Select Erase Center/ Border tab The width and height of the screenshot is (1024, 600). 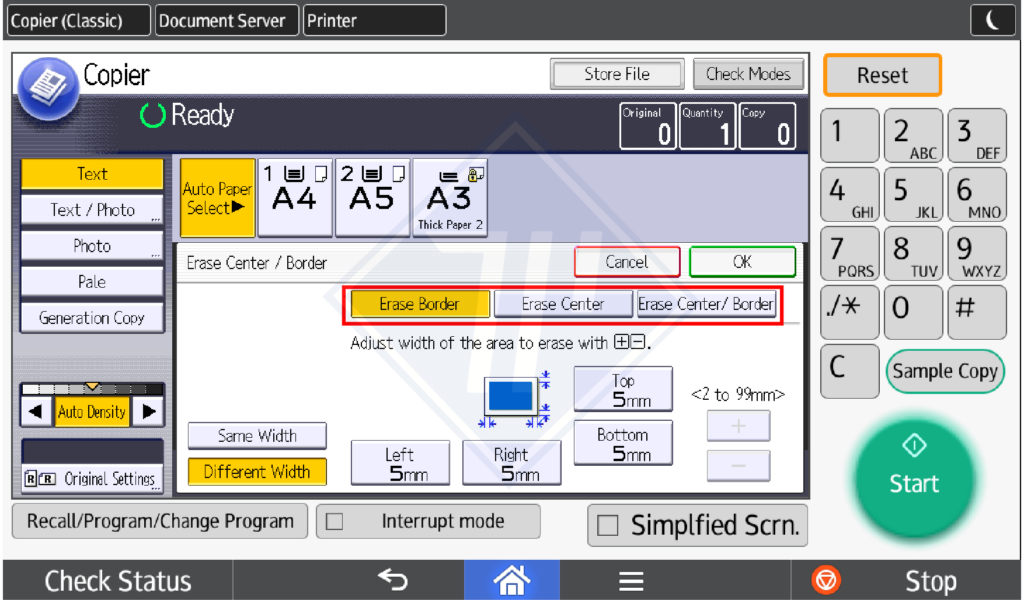706,304
